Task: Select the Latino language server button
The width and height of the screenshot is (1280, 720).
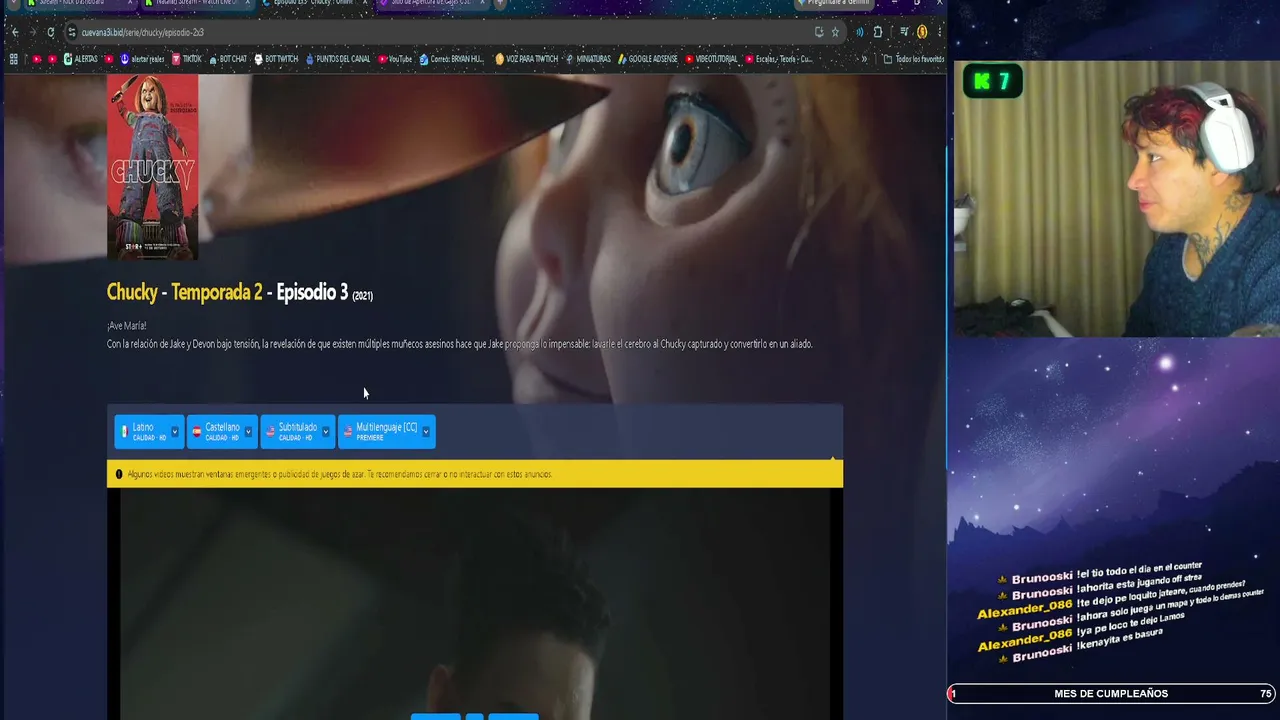Action: (x=149, y=432)
